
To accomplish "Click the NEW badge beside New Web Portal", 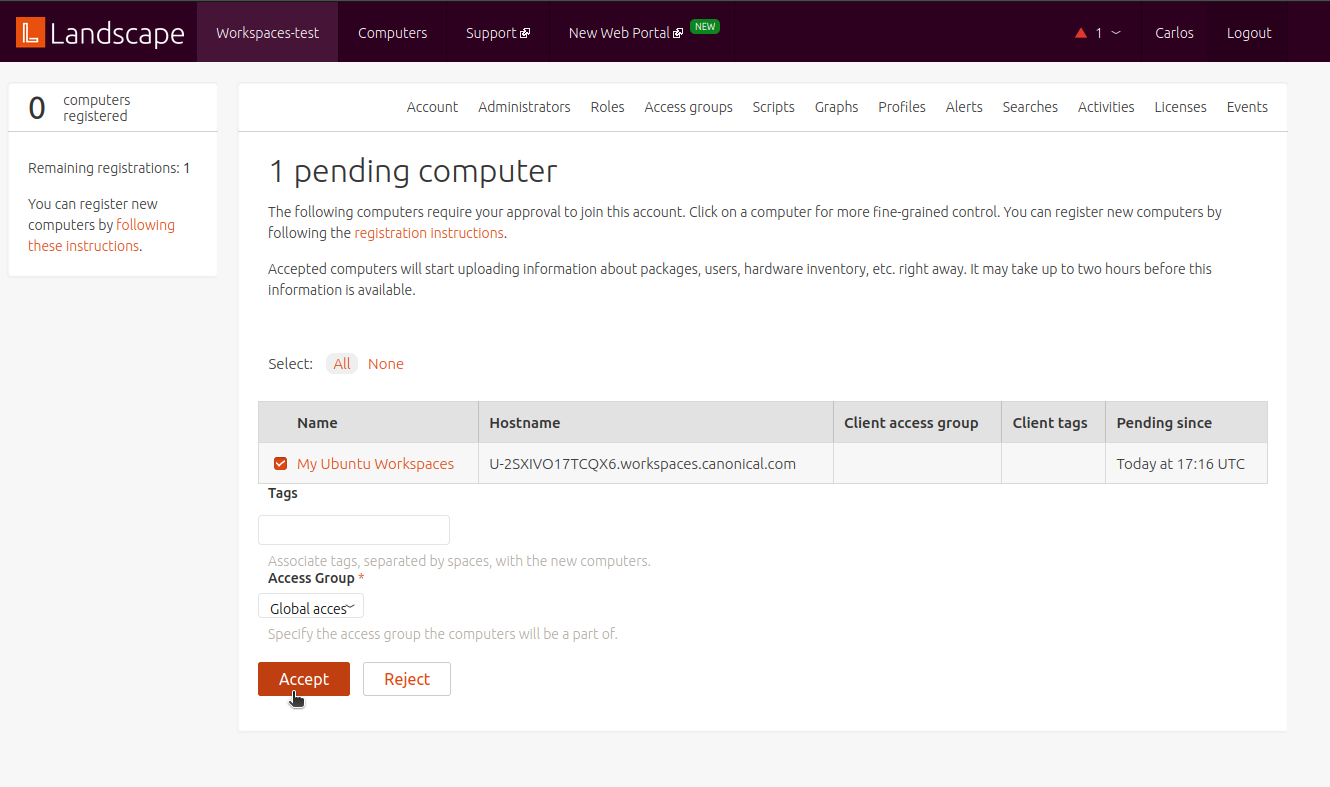I will click(x=705, y=27).
